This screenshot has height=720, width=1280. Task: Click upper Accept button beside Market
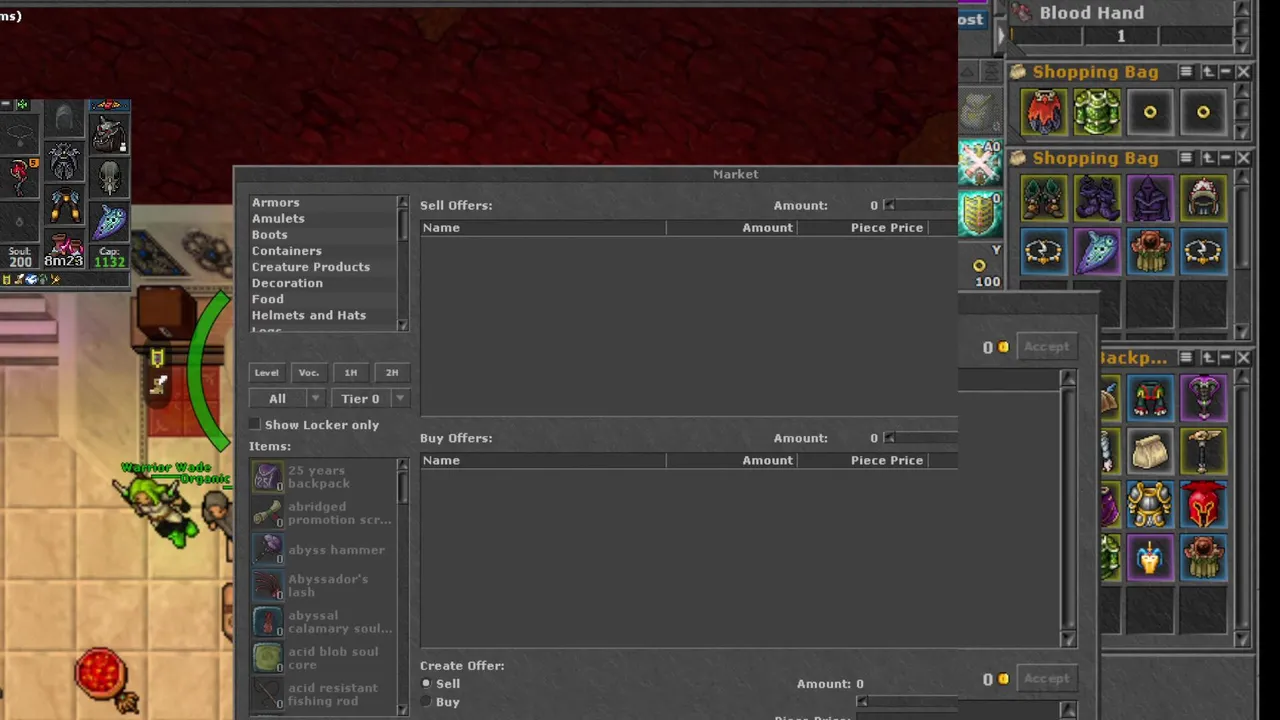click(x=1046, y=346)
